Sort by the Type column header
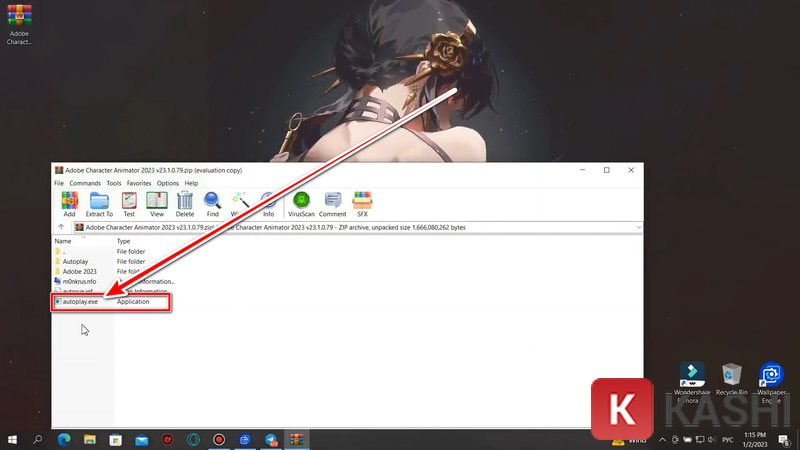The height and width of the screenshot is (450, 800). (123, 241)
